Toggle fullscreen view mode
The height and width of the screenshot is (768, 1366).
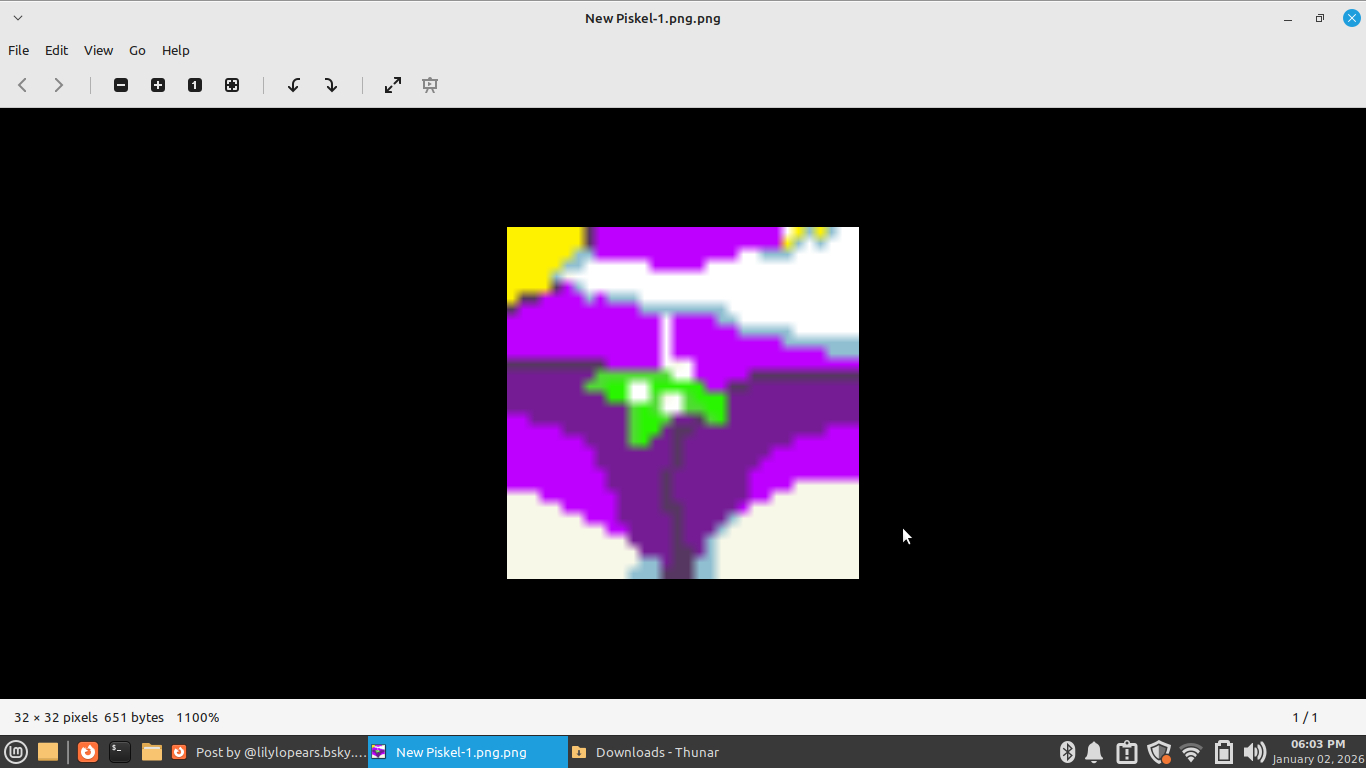393,85
